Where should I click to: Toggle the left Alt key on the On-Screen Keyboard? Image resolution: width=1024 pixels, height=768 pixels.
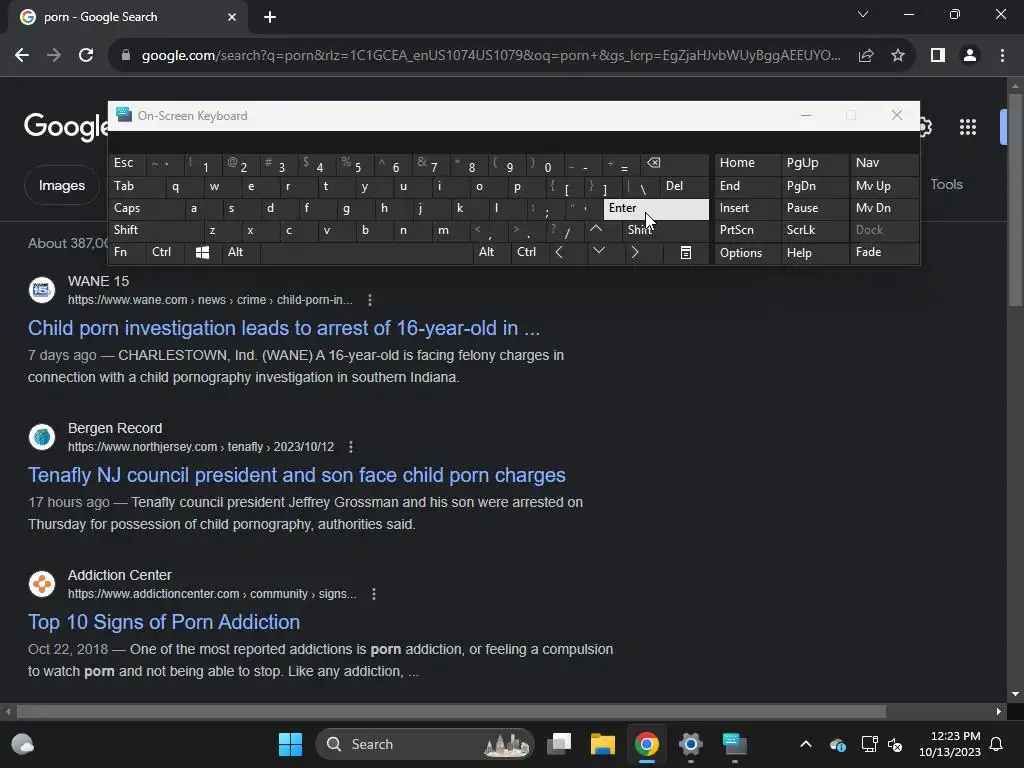pyautogui.click(x=240, y=253)
